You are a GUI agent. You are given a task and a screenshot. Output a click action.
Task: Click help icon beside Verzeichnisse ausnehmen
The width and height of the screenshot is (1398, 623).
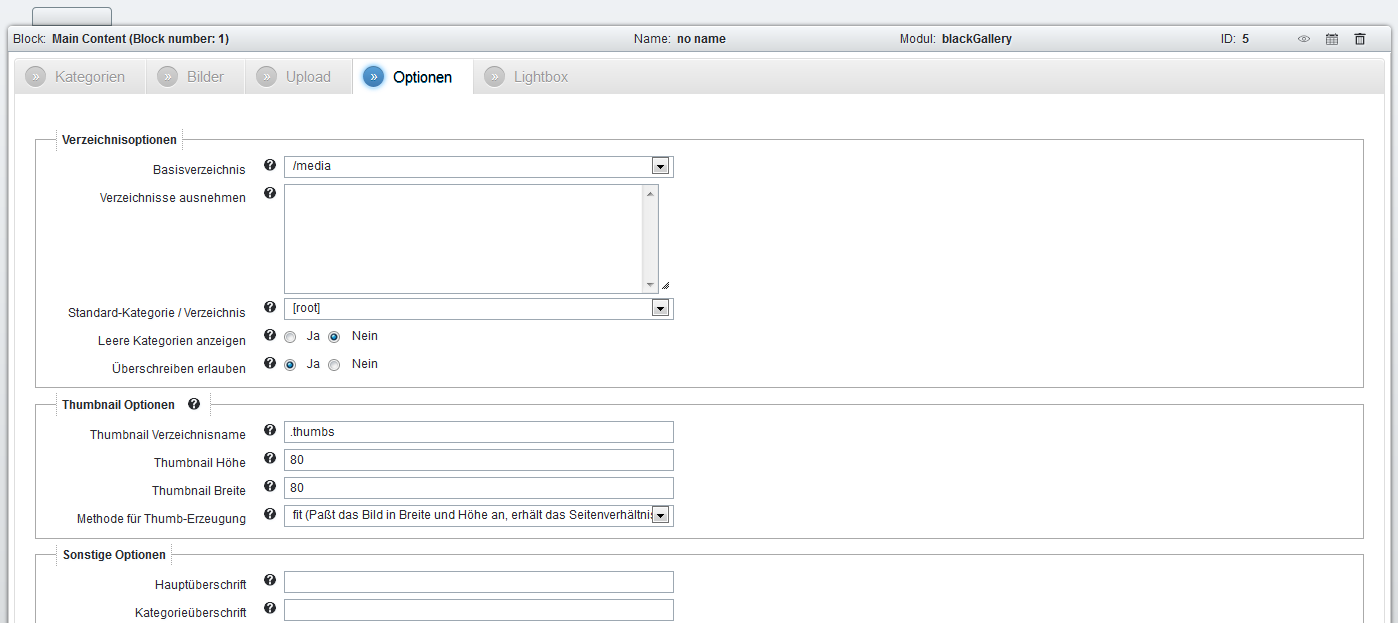coord(269,193)
